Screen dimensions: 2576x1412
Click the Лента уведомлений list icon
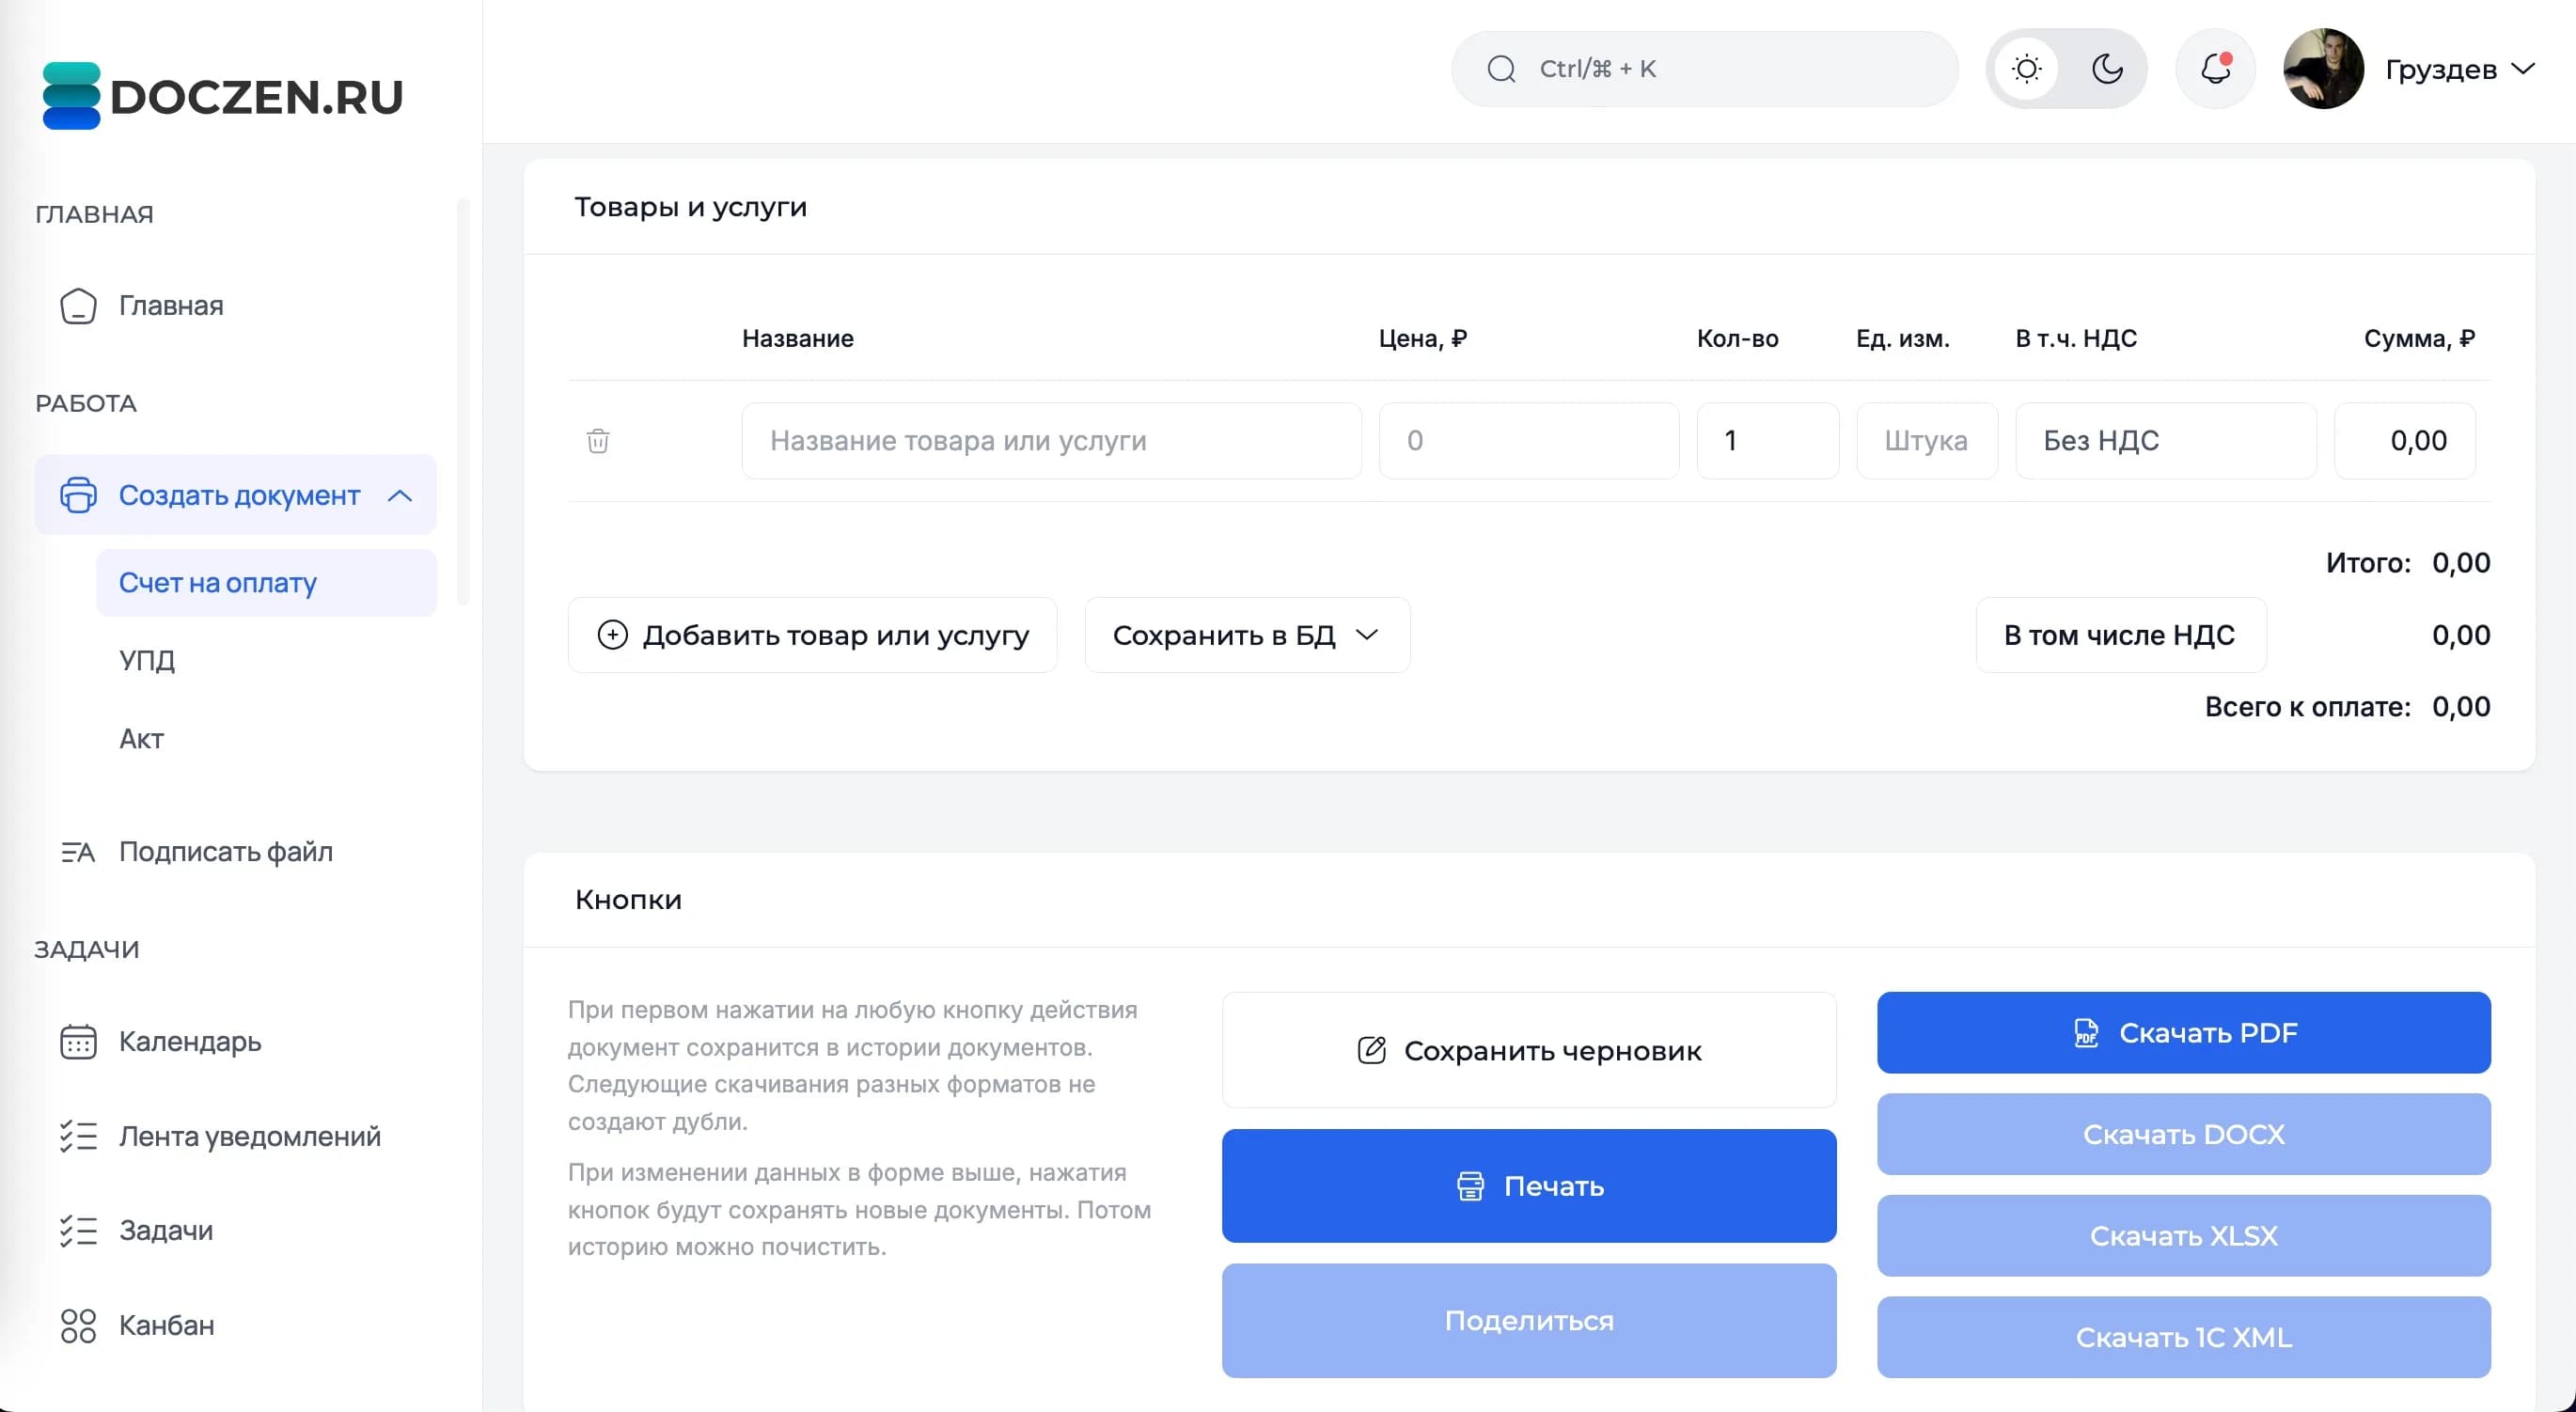pos(78,1136)
